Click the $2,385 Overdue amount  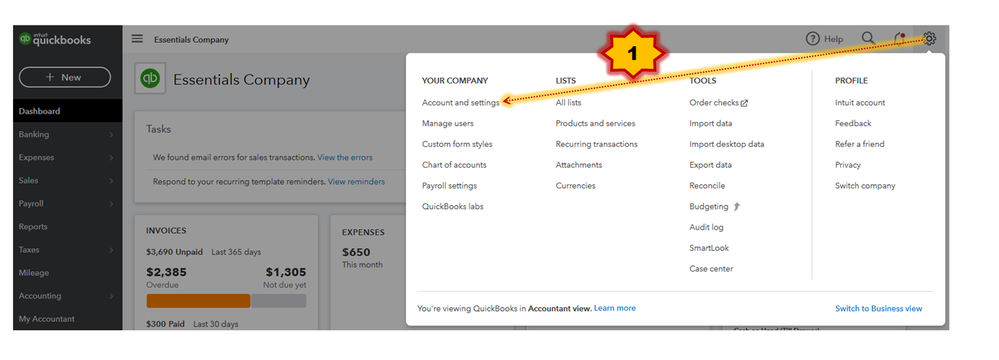coord(166,272)
